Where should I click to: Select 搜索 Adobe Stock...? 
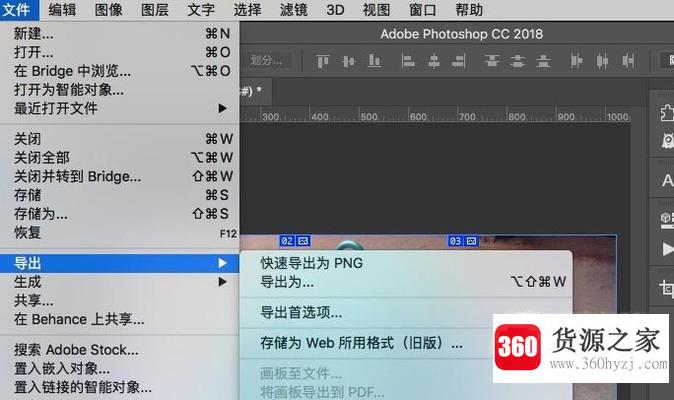(119, 350)
